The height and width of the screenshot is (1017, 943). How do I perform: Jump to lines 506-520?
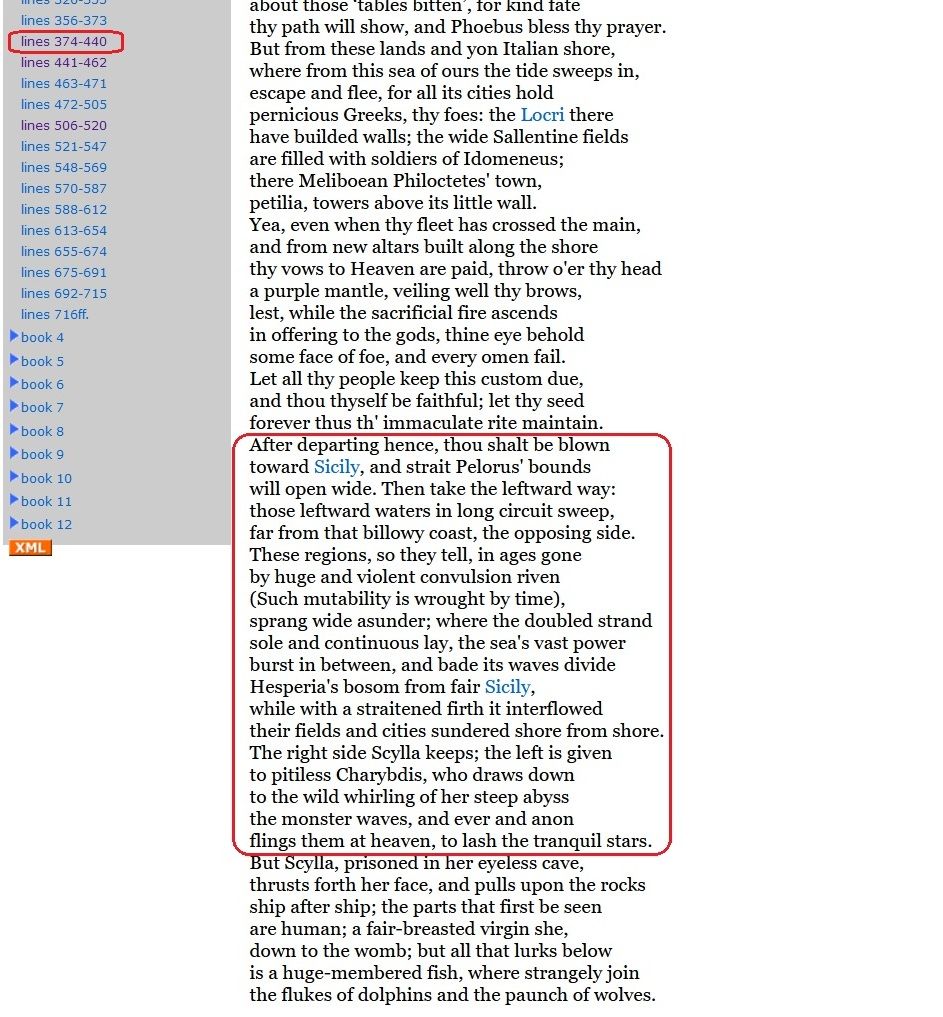(64, 126)
